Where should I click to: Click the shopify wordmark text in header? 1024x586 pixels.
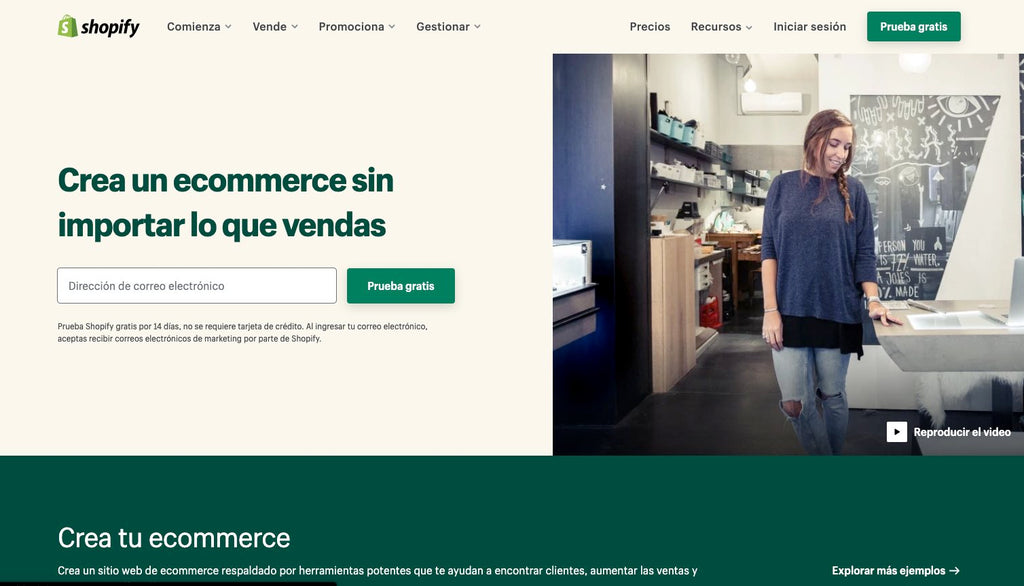(110, 27)
